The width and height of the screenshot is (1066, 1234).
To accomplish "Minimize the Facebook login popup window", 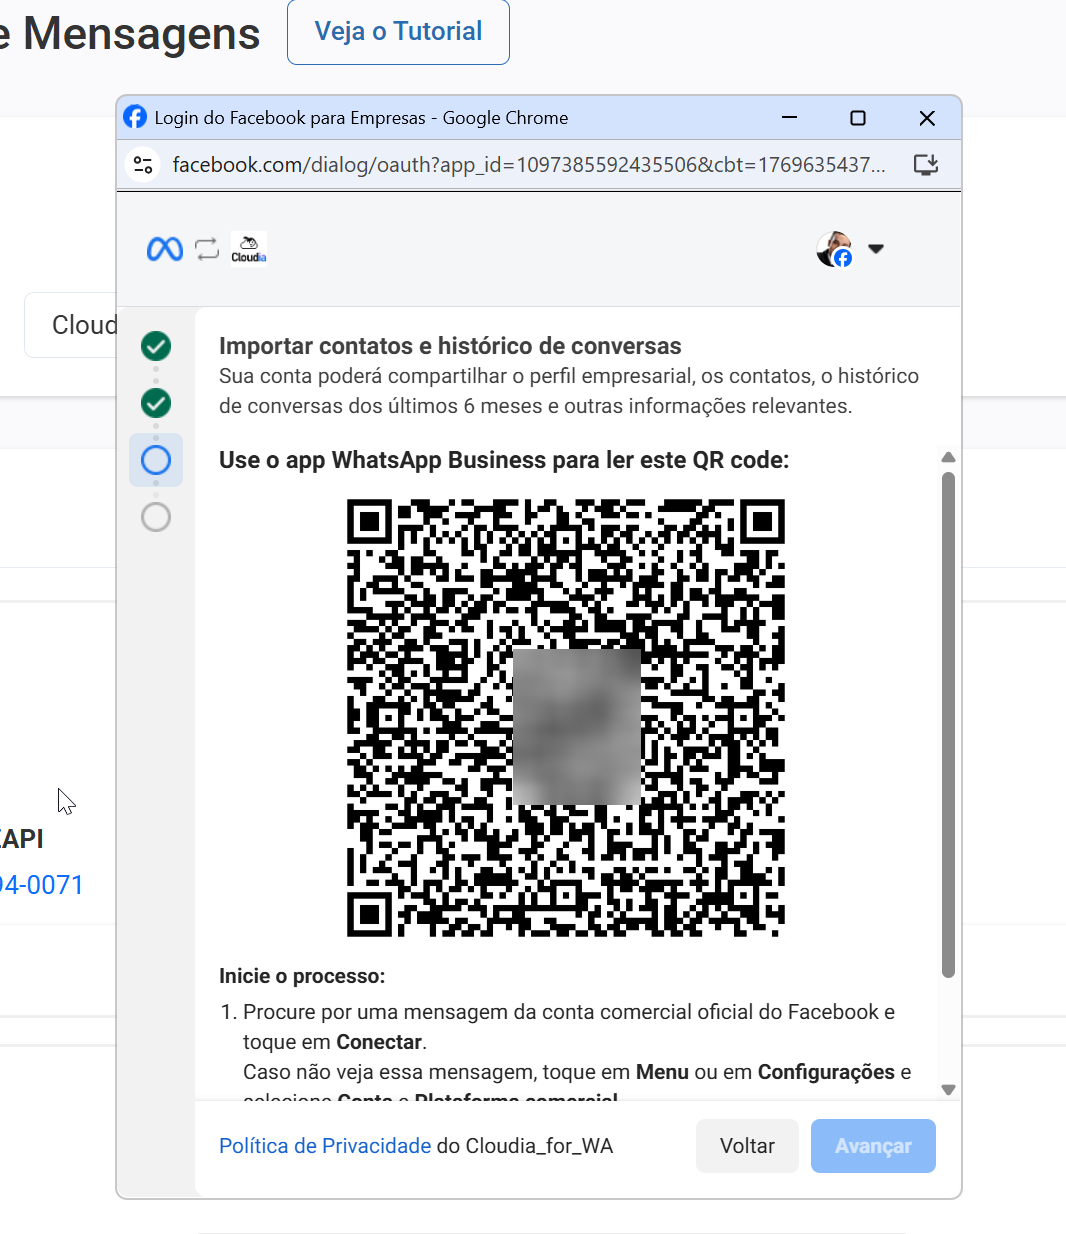I will tap(790, 118).
